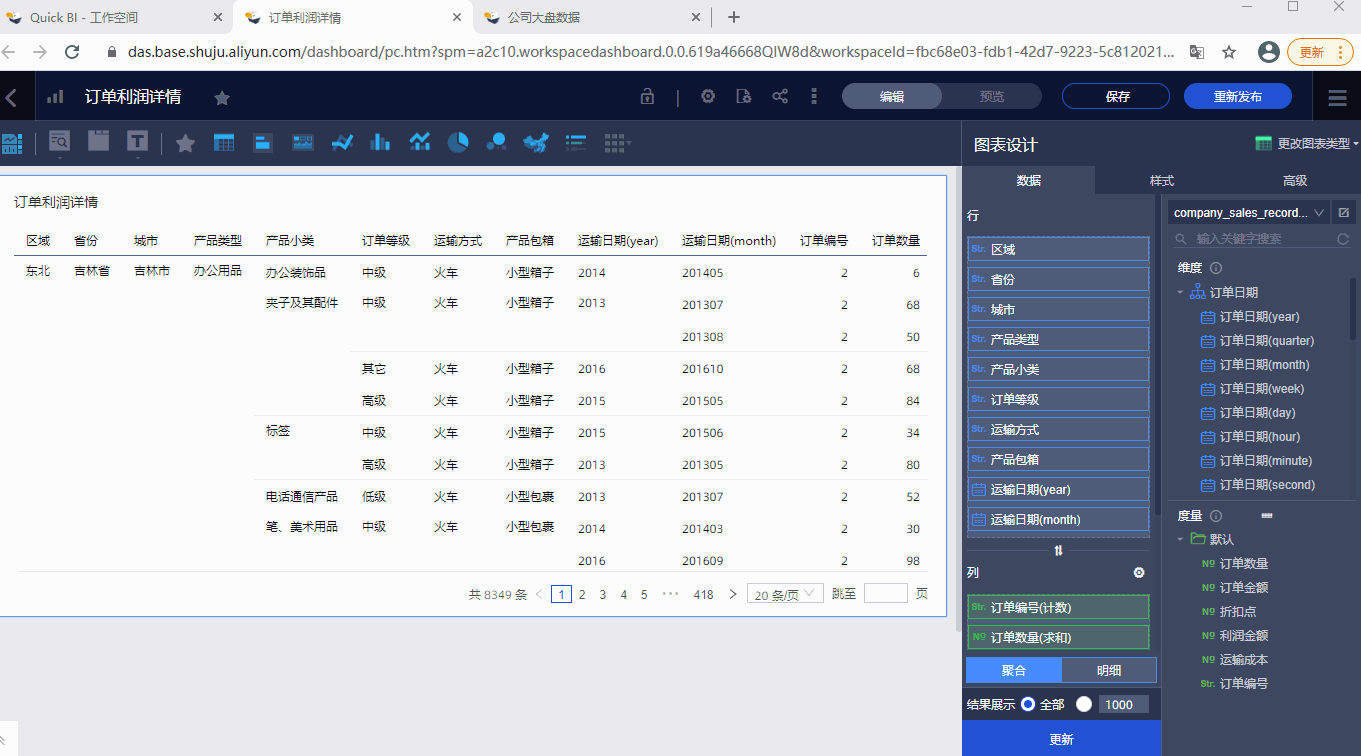Click the info icon next to 度量
This screenshot has height=756, width=1361.
[x=1216, y=516]
